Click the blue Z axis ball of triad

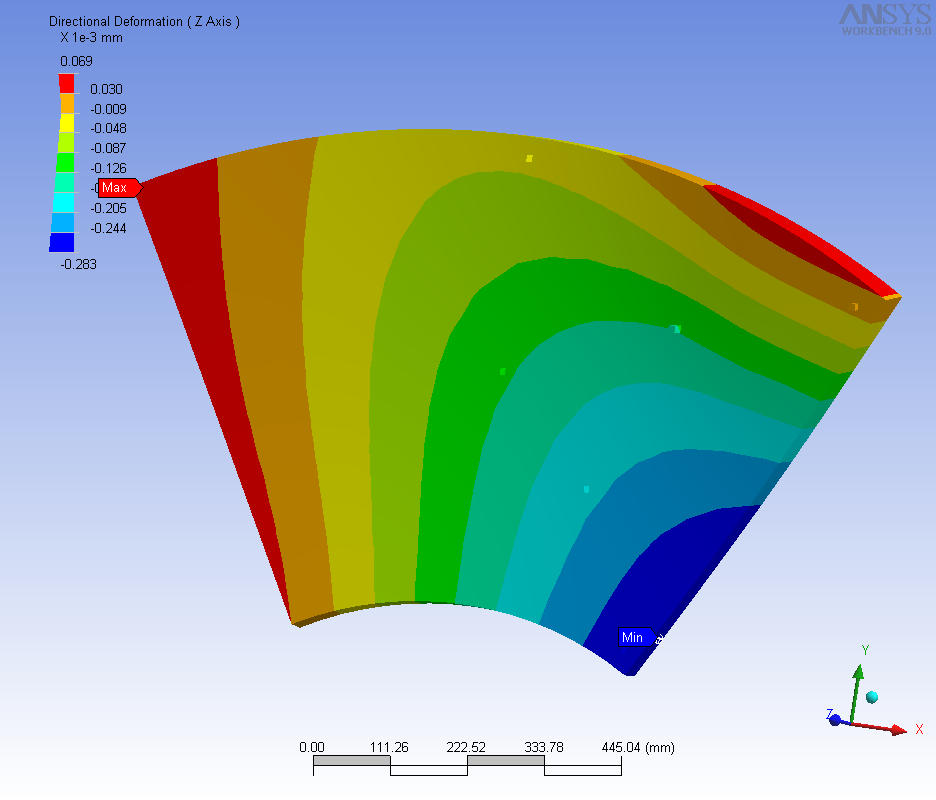[835, 720]
